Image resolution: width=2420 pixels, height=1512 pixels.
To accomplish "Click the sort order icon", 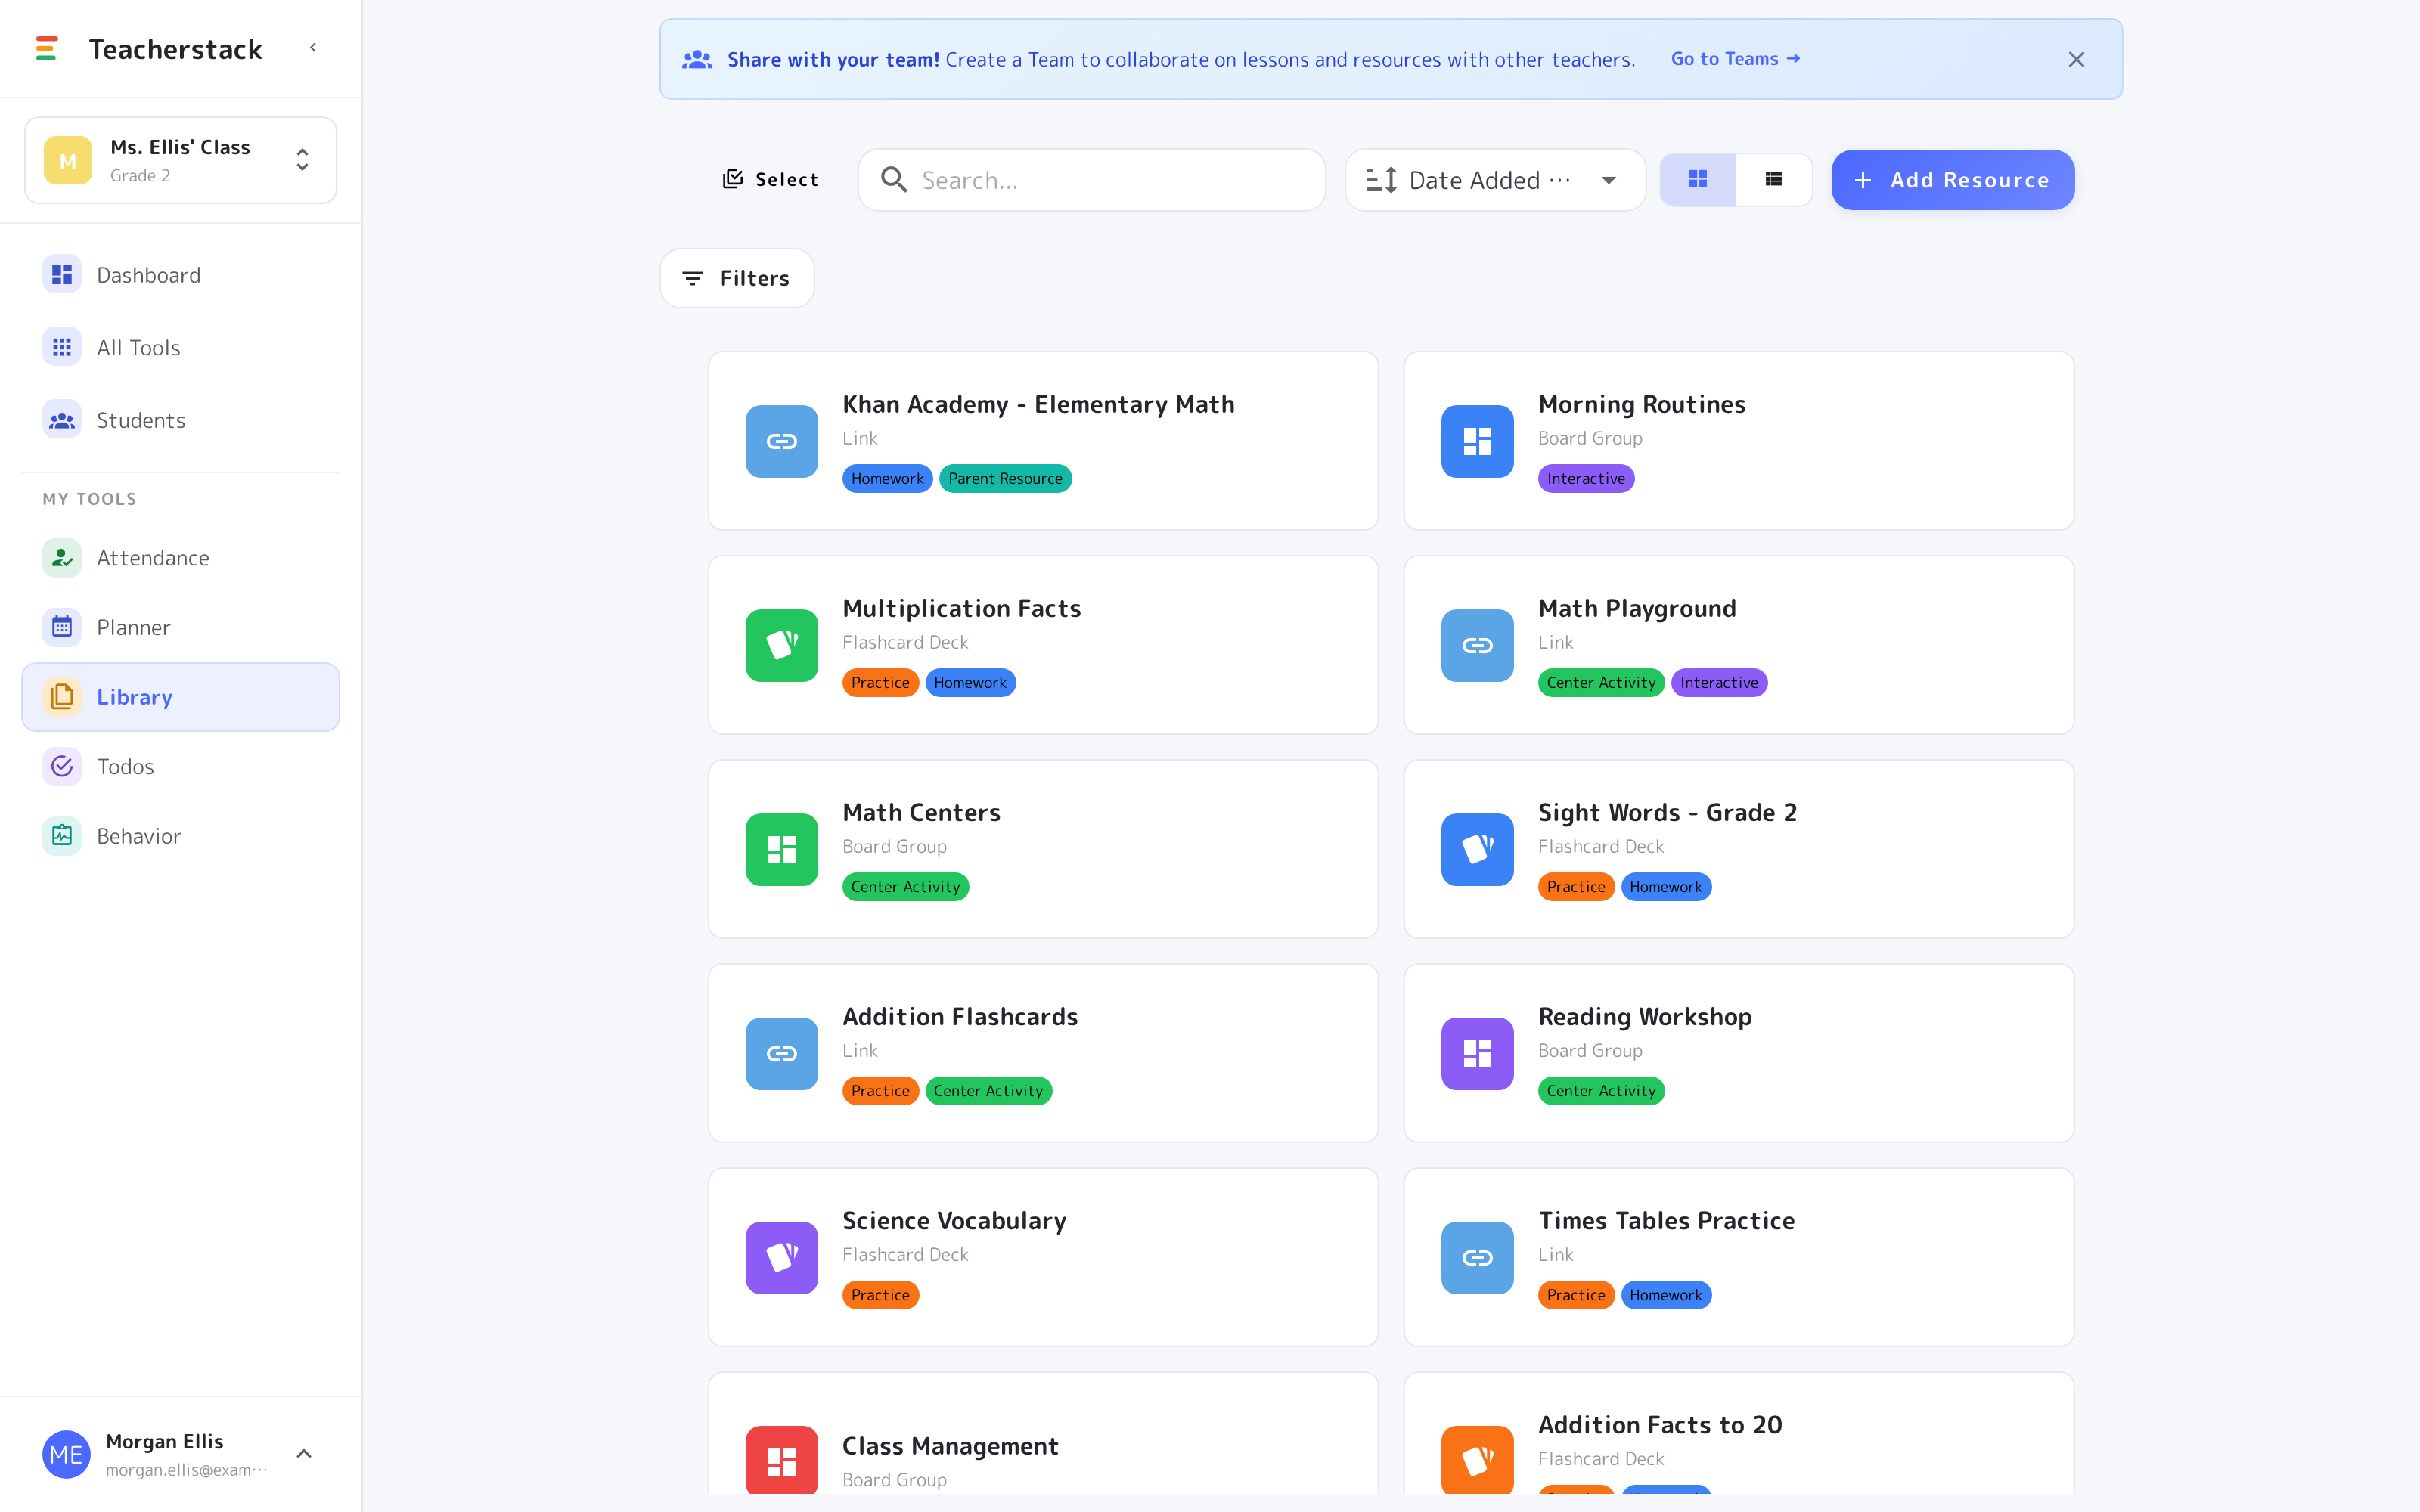I will [x=1381, y=180].
